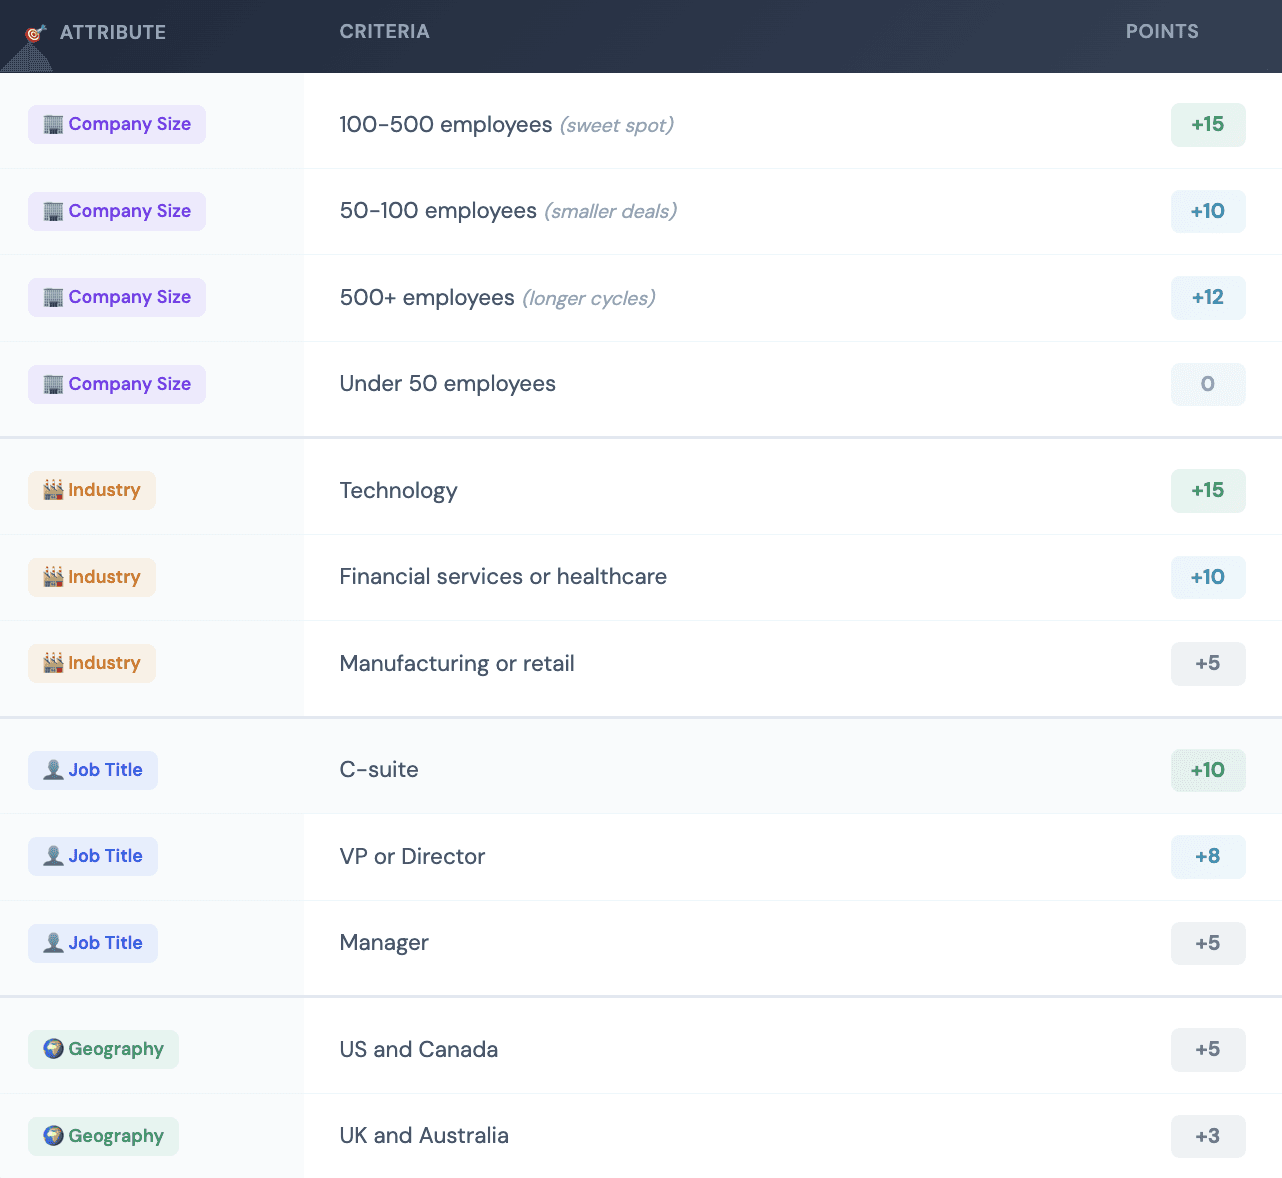The height and width of the screenshot is (1178, 1282).
Task: Click the factory icon next to Technology row
Action: point(54,490)
